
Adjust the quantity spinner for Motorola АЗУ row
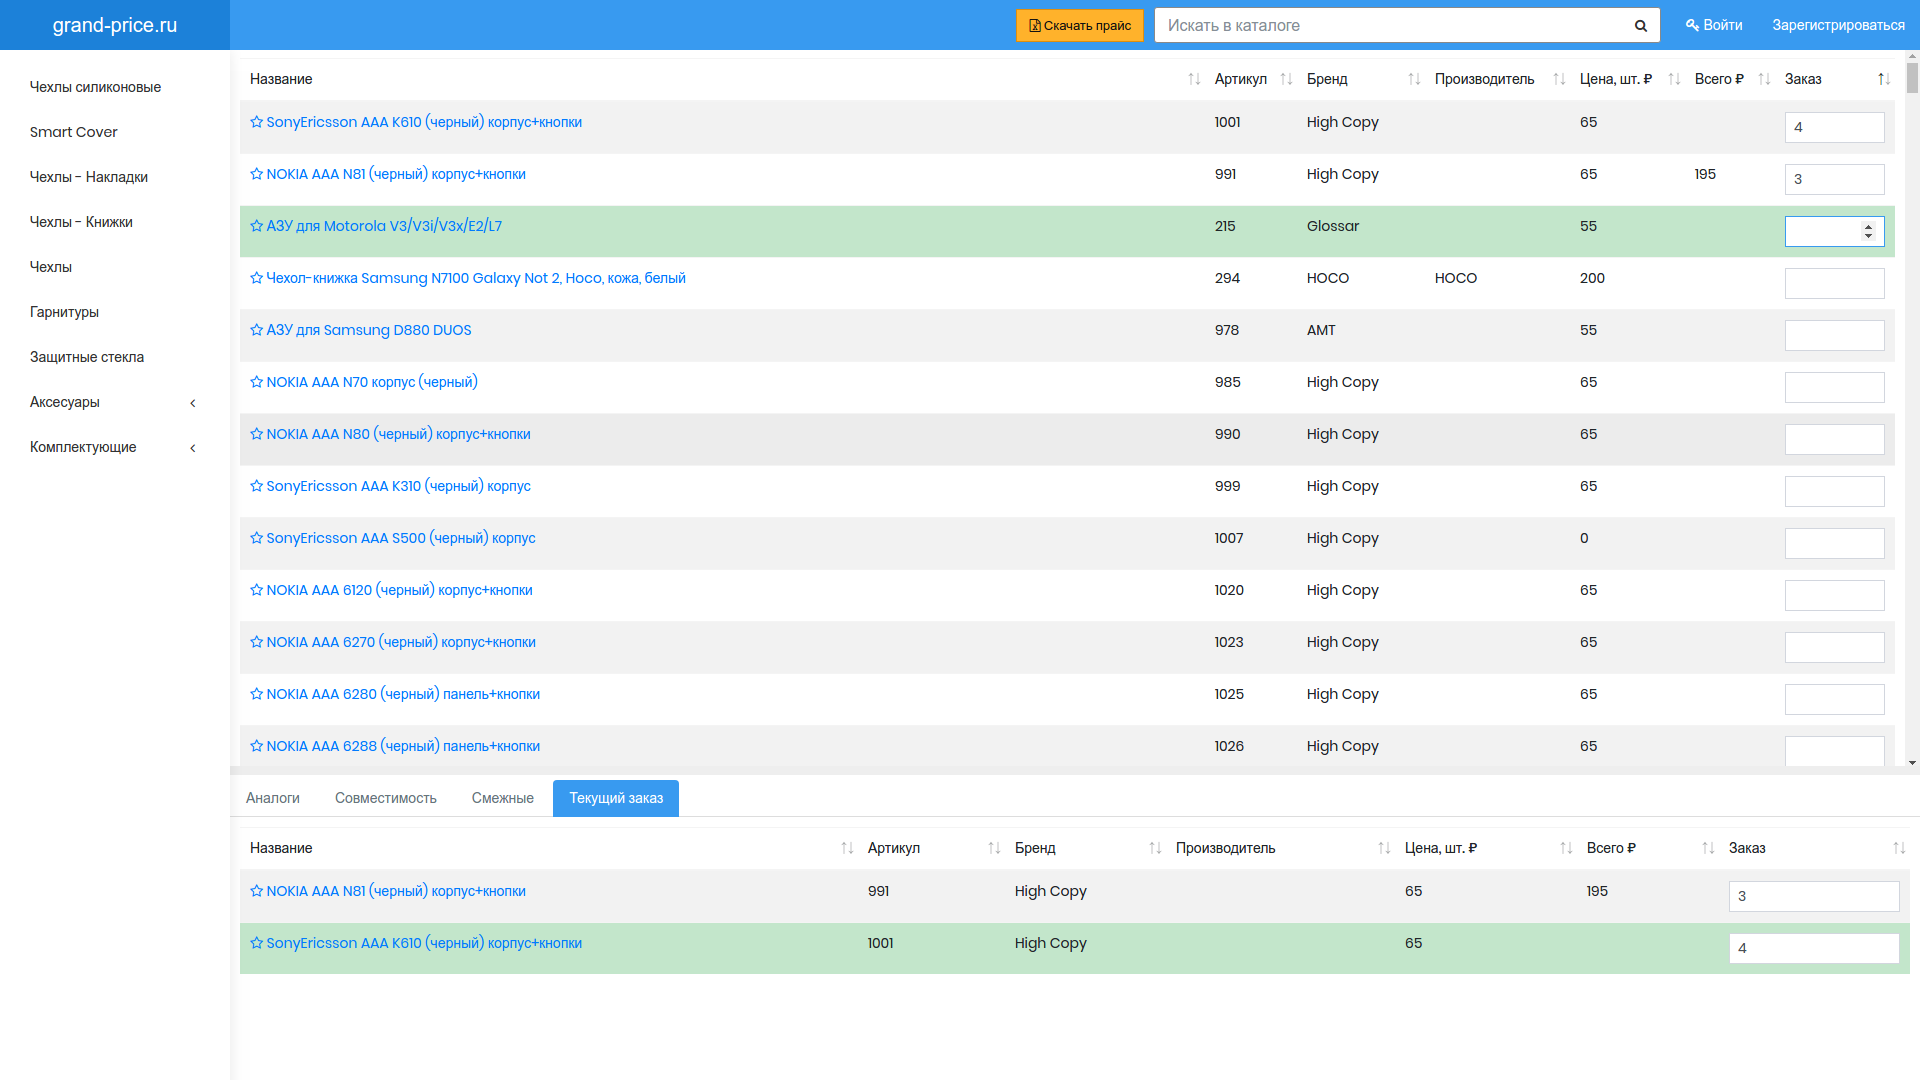[x=1868, y=231]
